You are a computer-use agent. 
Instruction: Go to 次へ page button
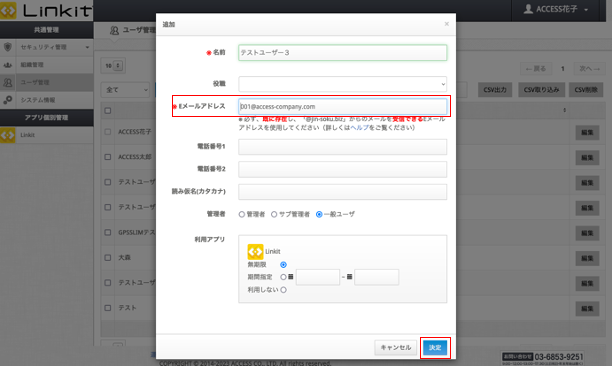click(x=589, y=69)
